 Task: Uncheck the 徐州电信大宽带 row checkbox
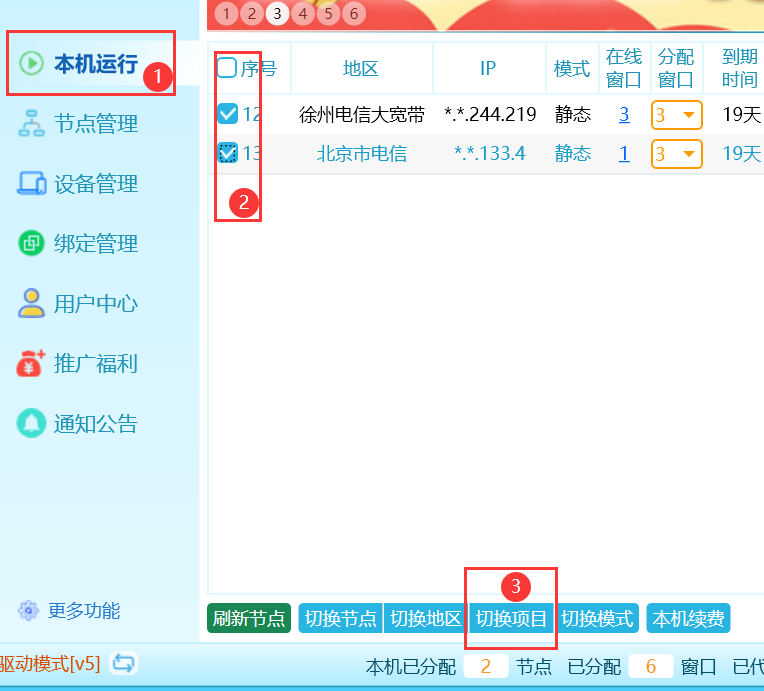tap(227, 115)
